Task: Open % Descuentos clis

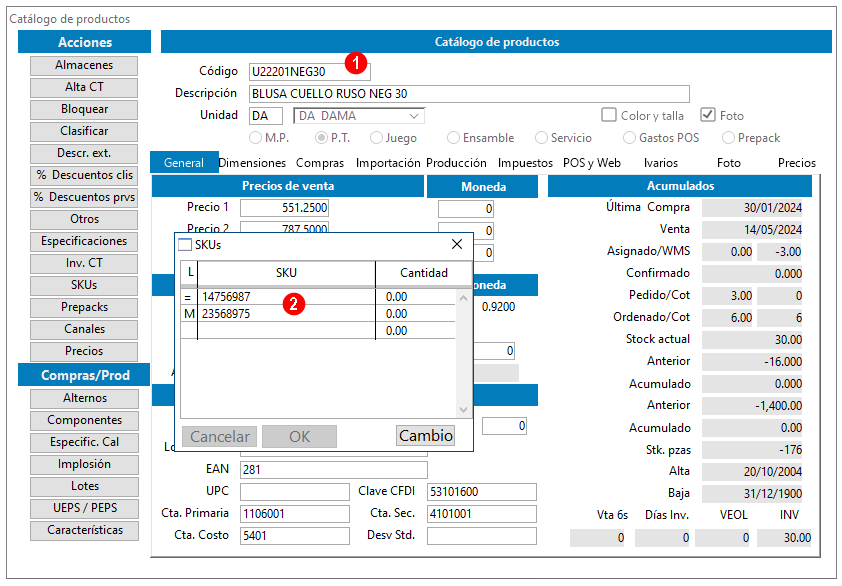Action: pos(84,176)
